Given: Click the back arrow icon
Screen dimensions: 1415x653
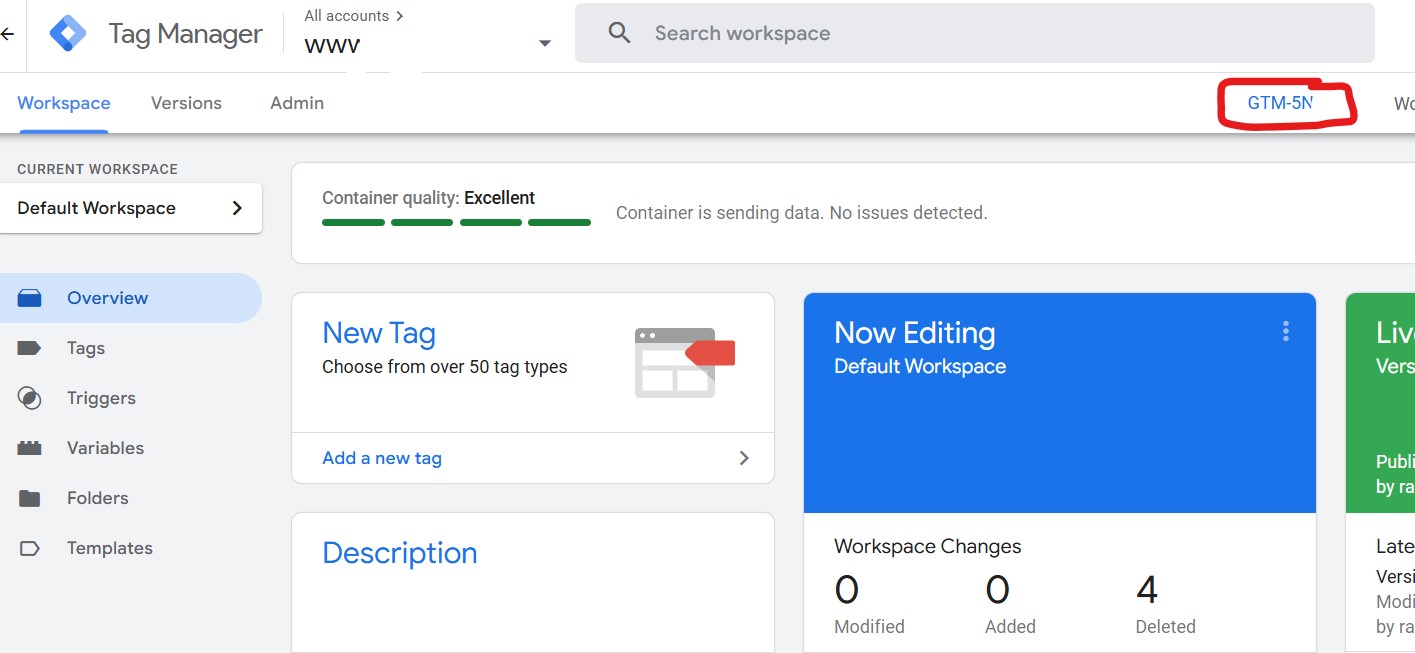Looking at the screenshot, I should click(x=7, y=34).
